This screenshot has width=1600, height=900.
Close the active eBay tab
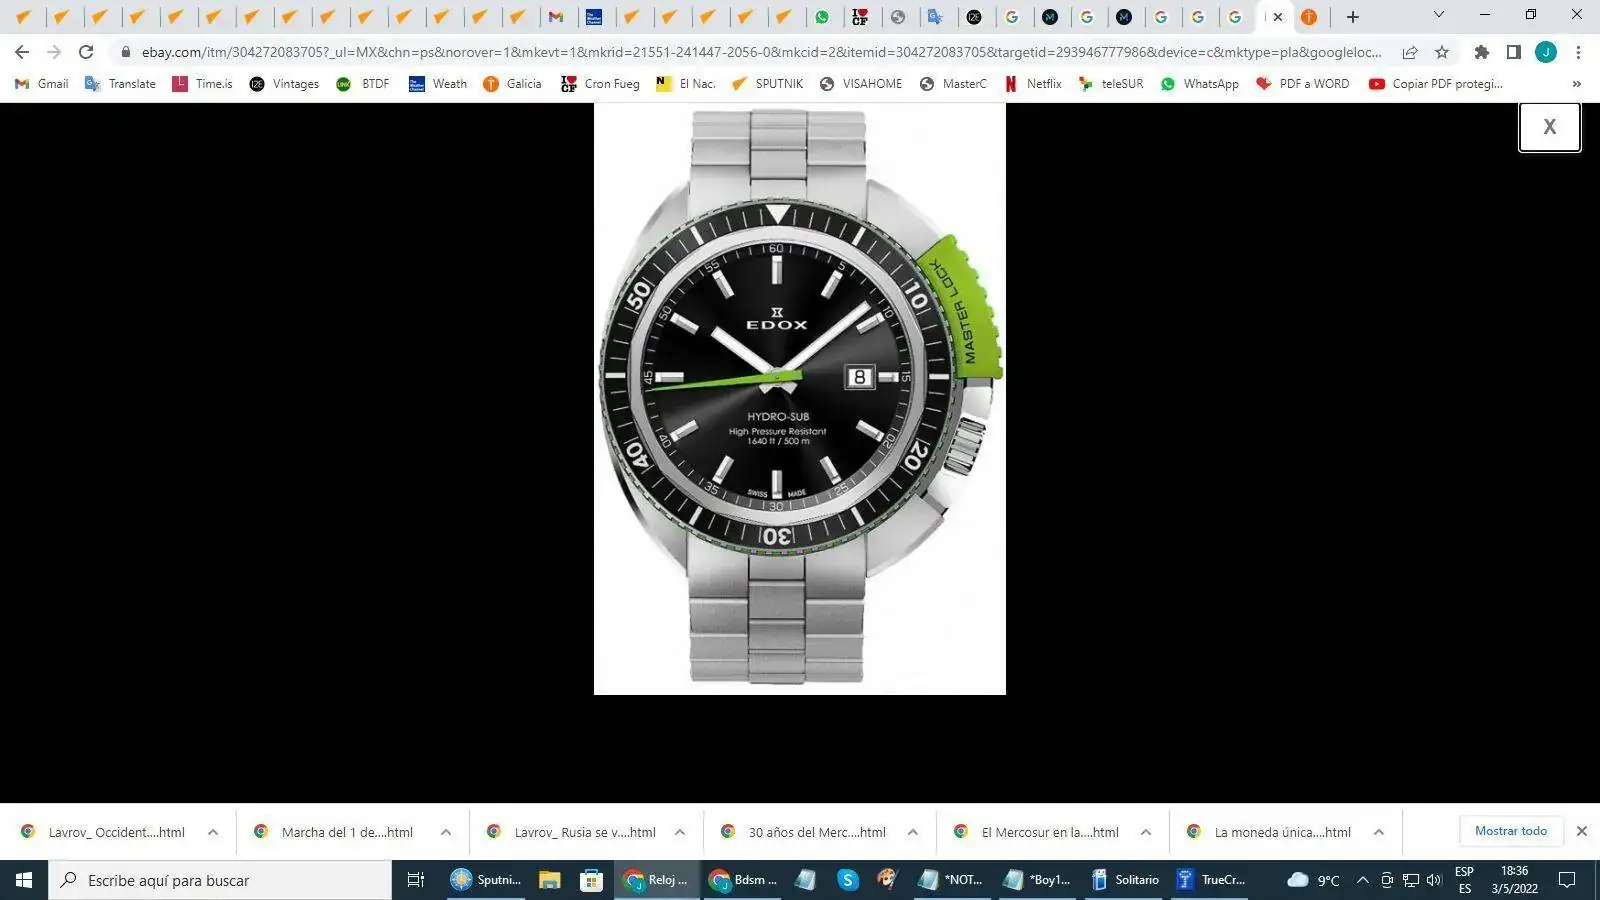[x=1278, y=17]
